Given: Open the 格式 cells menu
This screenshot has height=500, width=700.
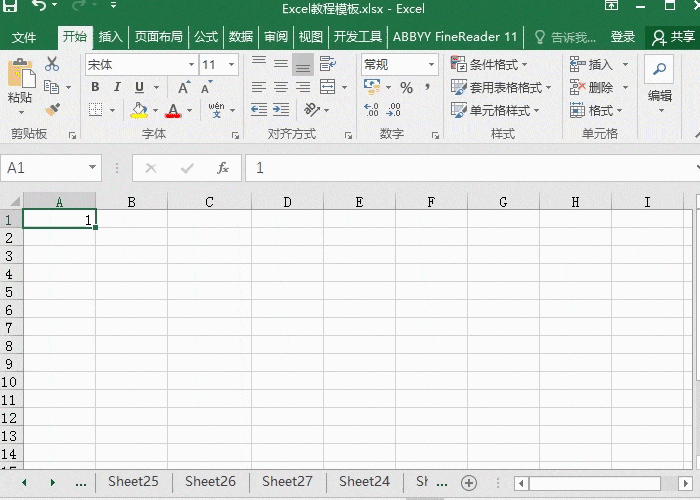Looking at the screenshot, I should (596, 110).
